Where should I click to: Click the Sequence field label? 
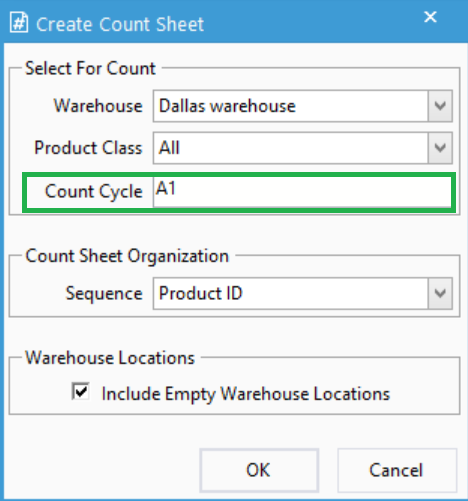pyautogui.click(x=104, y=294)
